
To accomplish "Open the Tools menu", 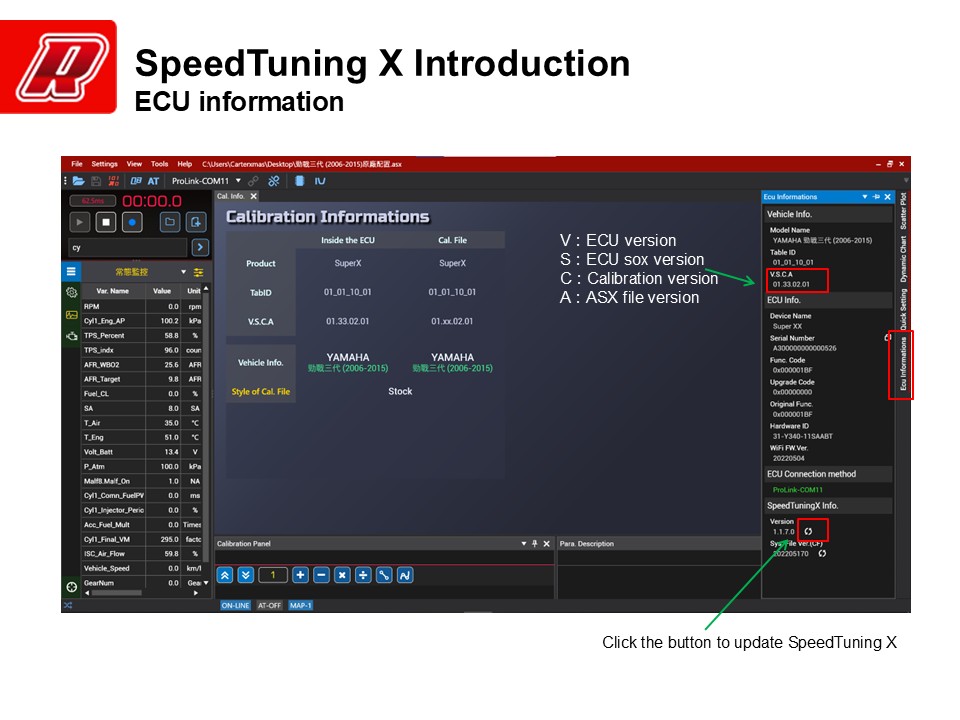I will (x=160, y=164).
